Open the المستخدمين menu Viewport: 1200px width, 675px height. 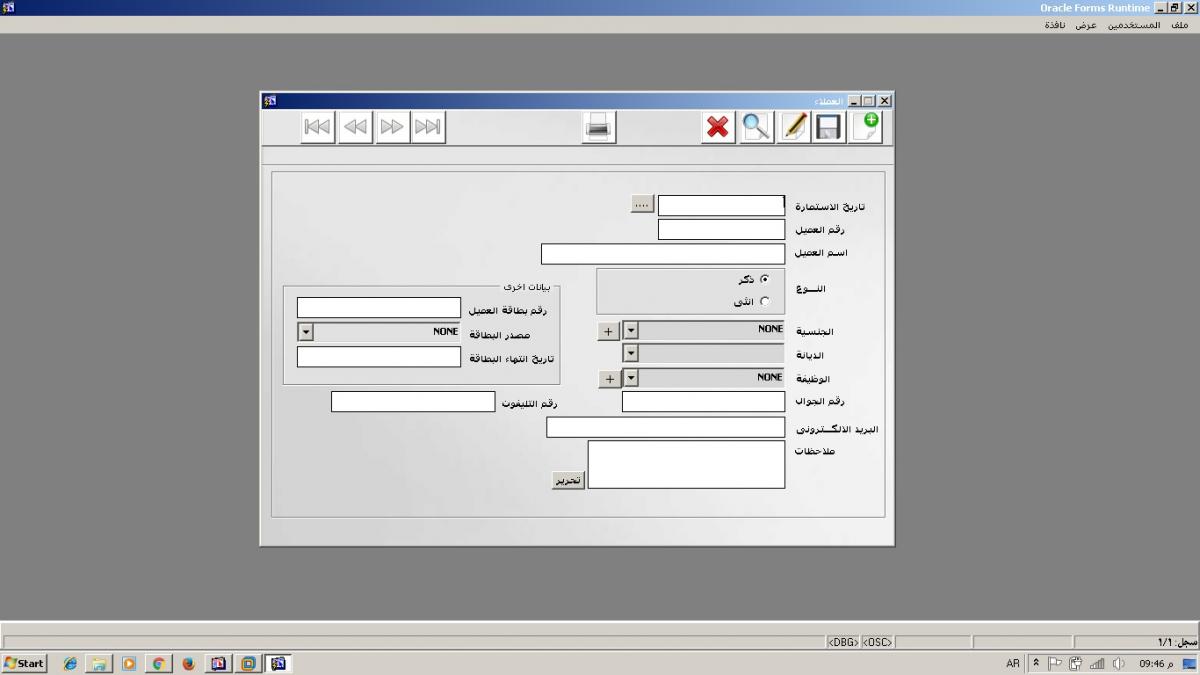click(x=1133, y=25)
